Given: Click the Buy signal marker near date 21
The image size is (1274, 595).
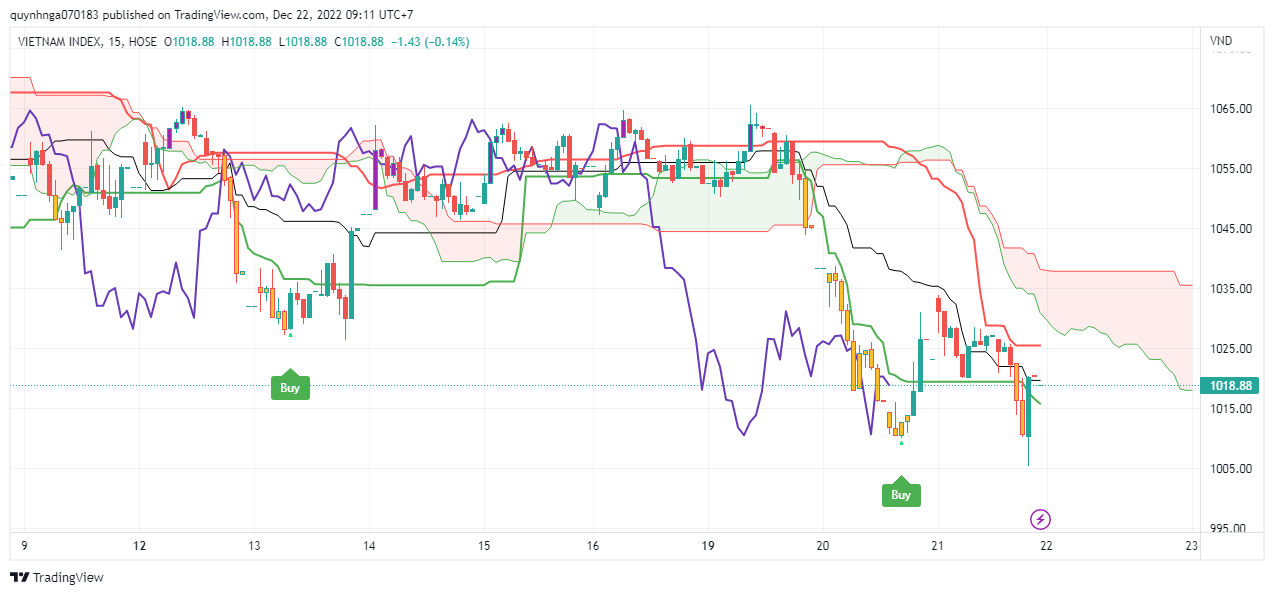Looking at the screenshot, I should (x=901, y=494).
